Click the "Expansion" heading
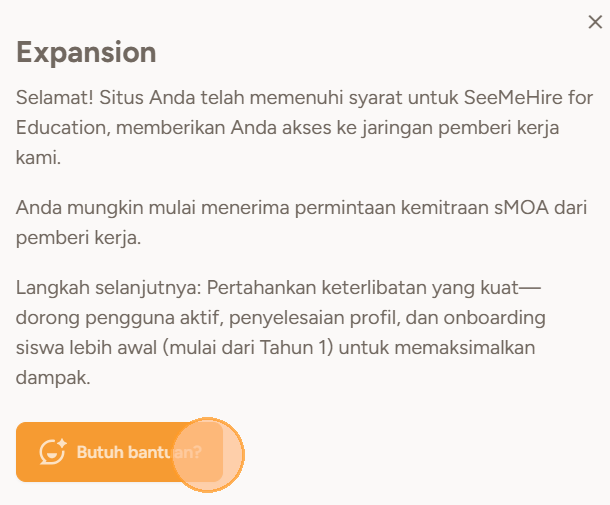This screenshot has width=610, height=505. (x=86, y=53)
